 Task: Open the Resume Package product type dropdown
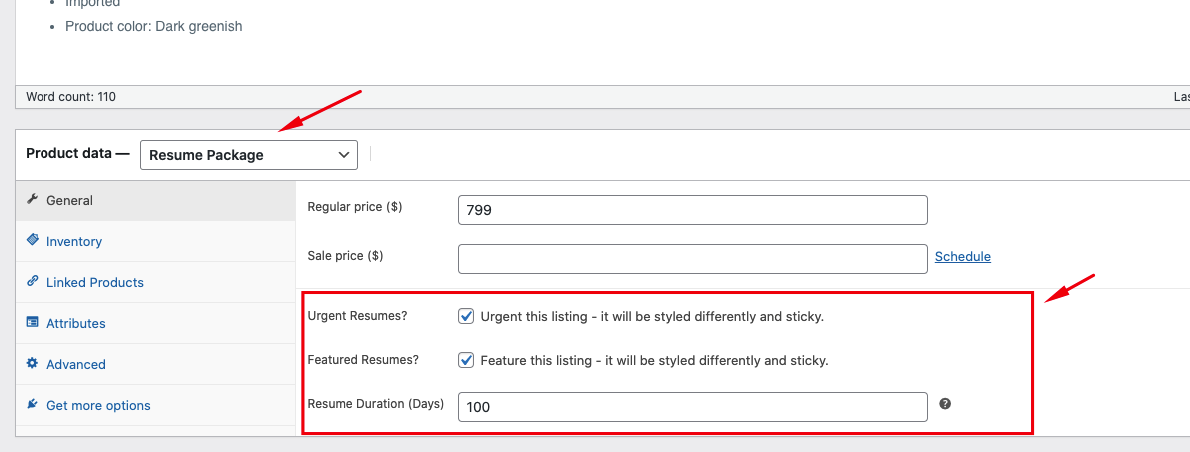point(248,155)
